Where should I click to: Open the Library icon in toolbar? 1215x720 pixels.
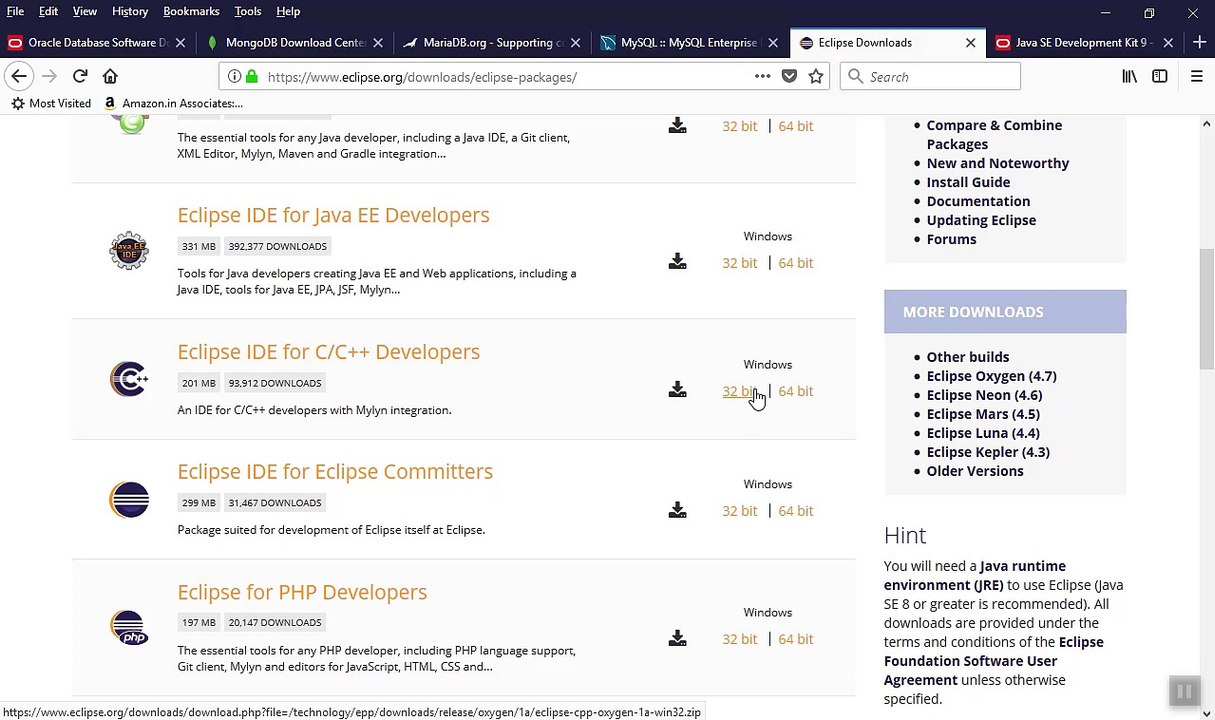[x=1129, y=76]
